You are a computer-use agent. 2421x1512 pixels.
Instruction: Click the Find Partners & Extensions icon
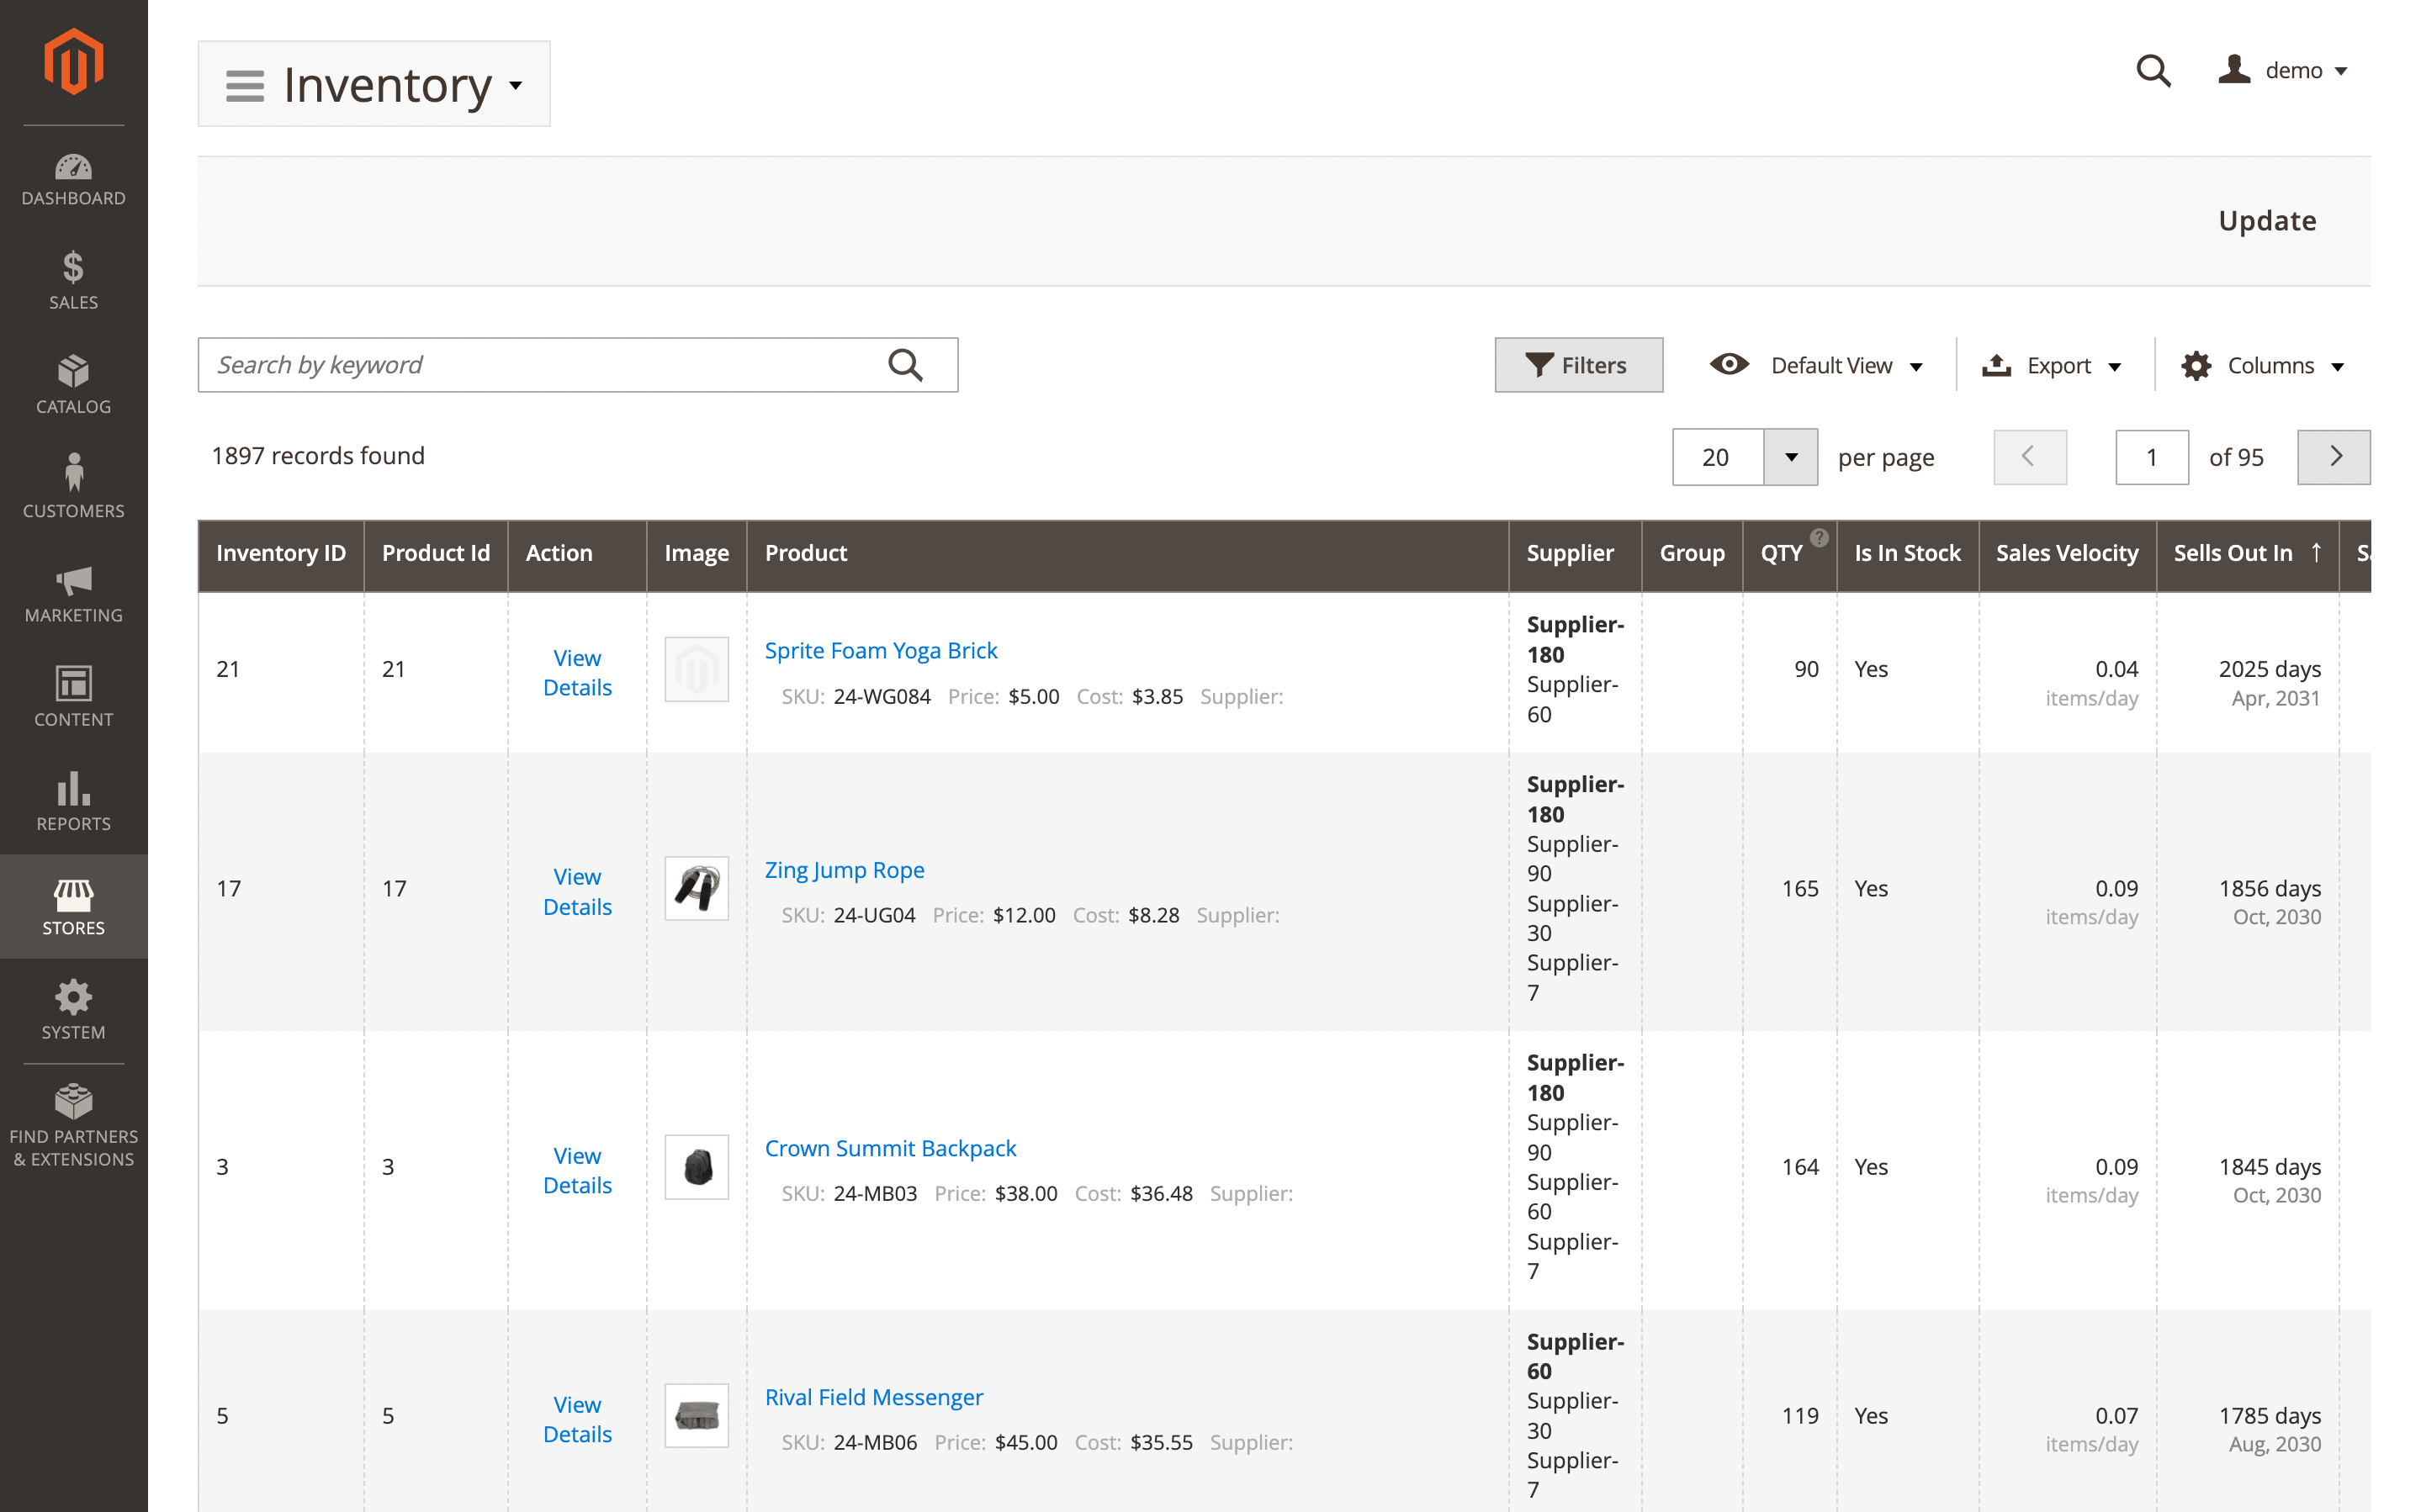73,1101
